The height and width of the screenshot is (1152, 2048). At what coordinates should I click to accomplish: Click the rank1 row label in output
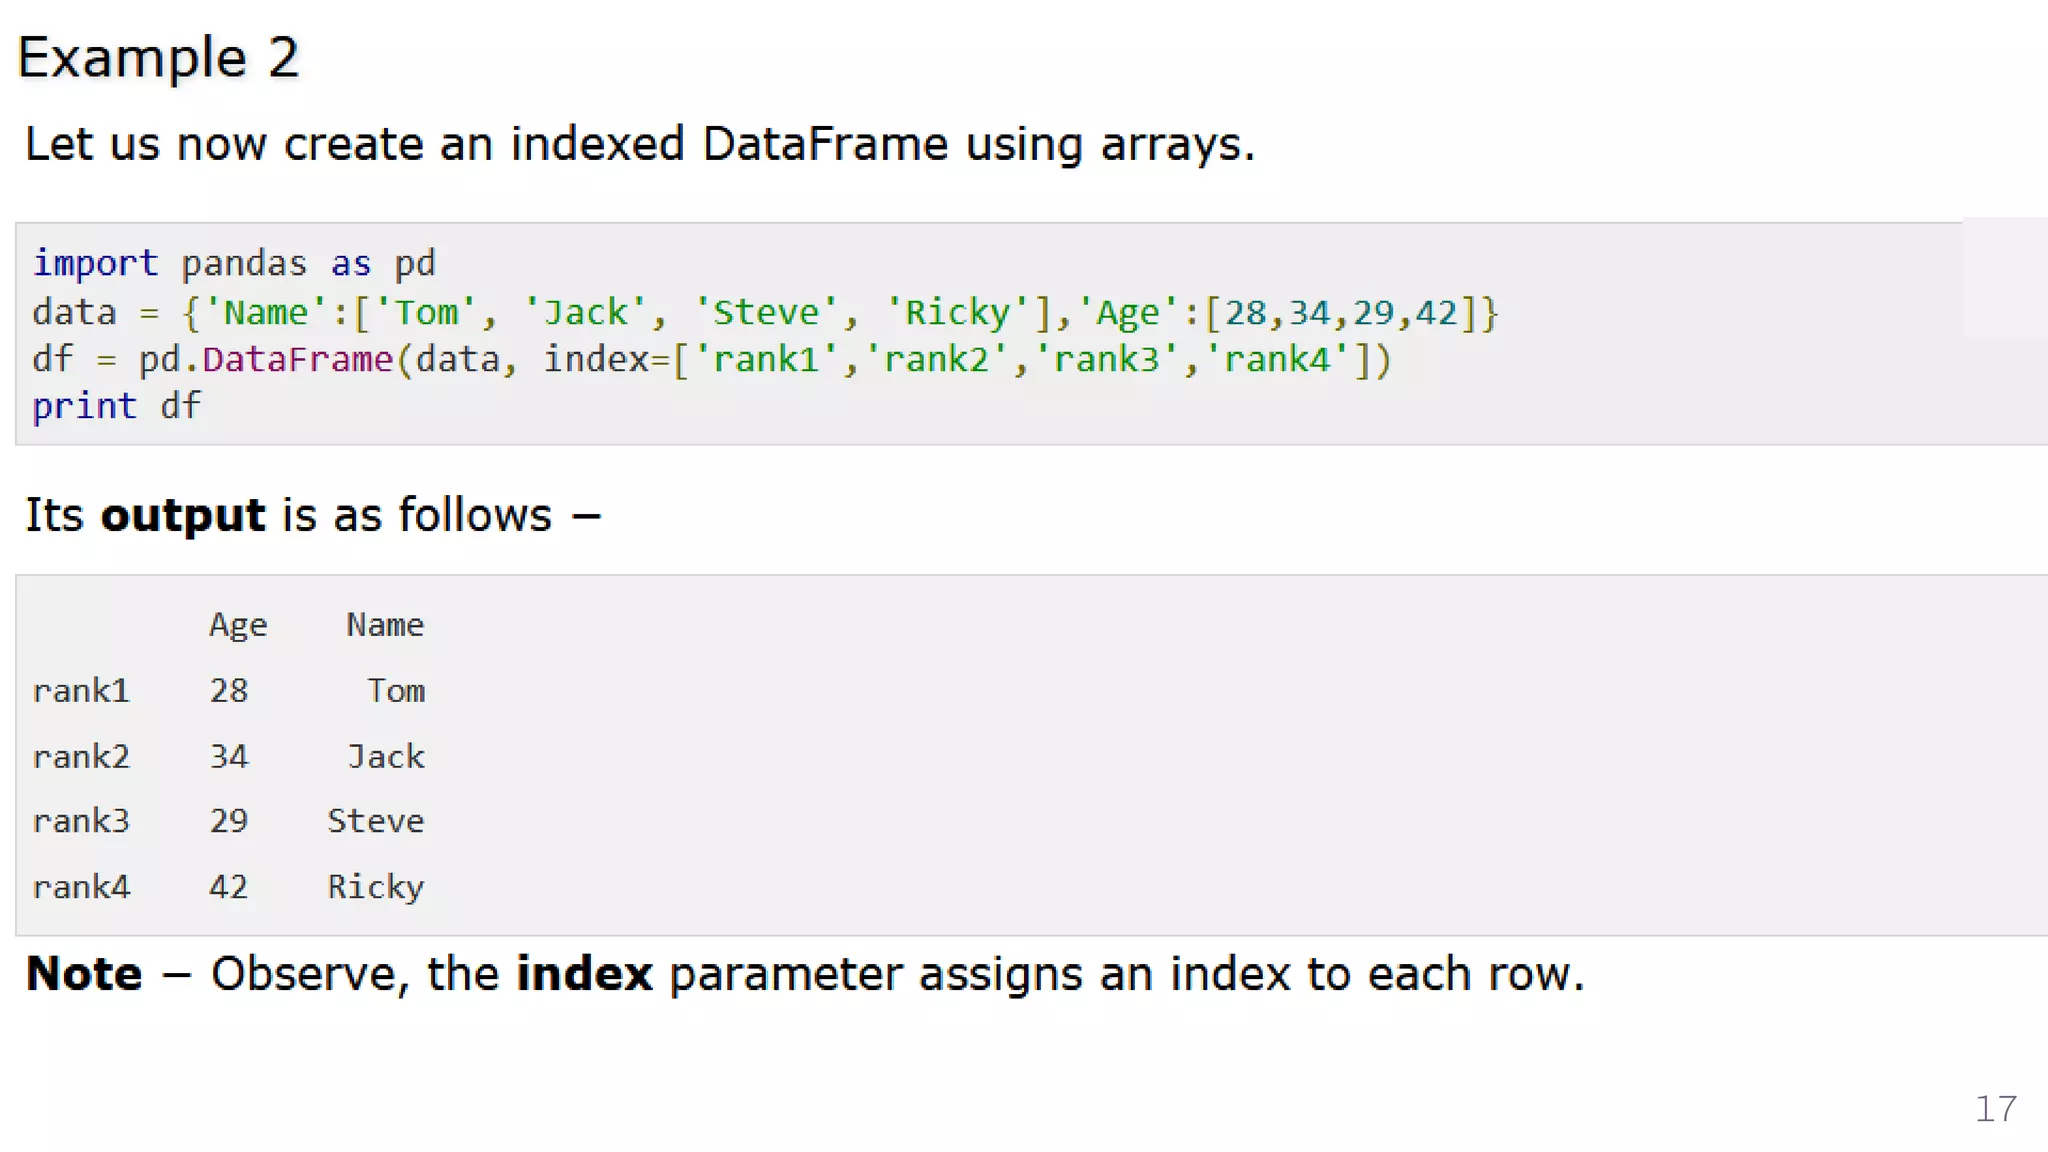[81, 691]
